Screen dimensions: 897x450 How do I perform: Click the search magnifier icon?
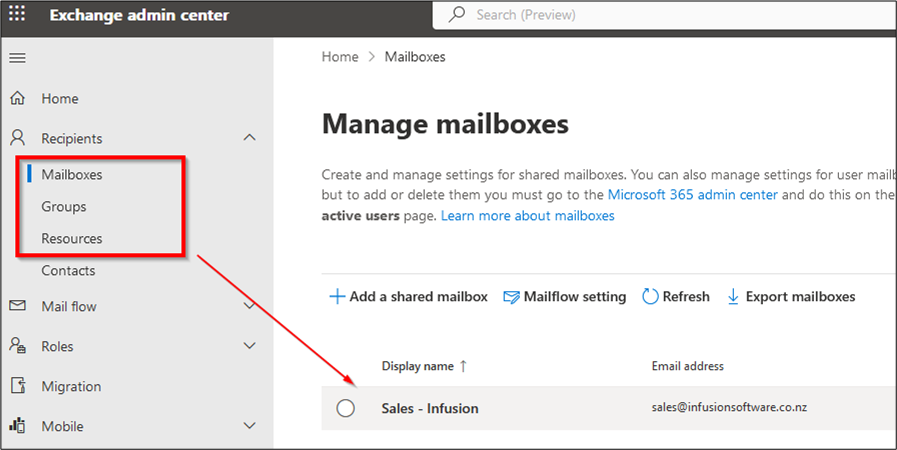[x=457, y=14]
